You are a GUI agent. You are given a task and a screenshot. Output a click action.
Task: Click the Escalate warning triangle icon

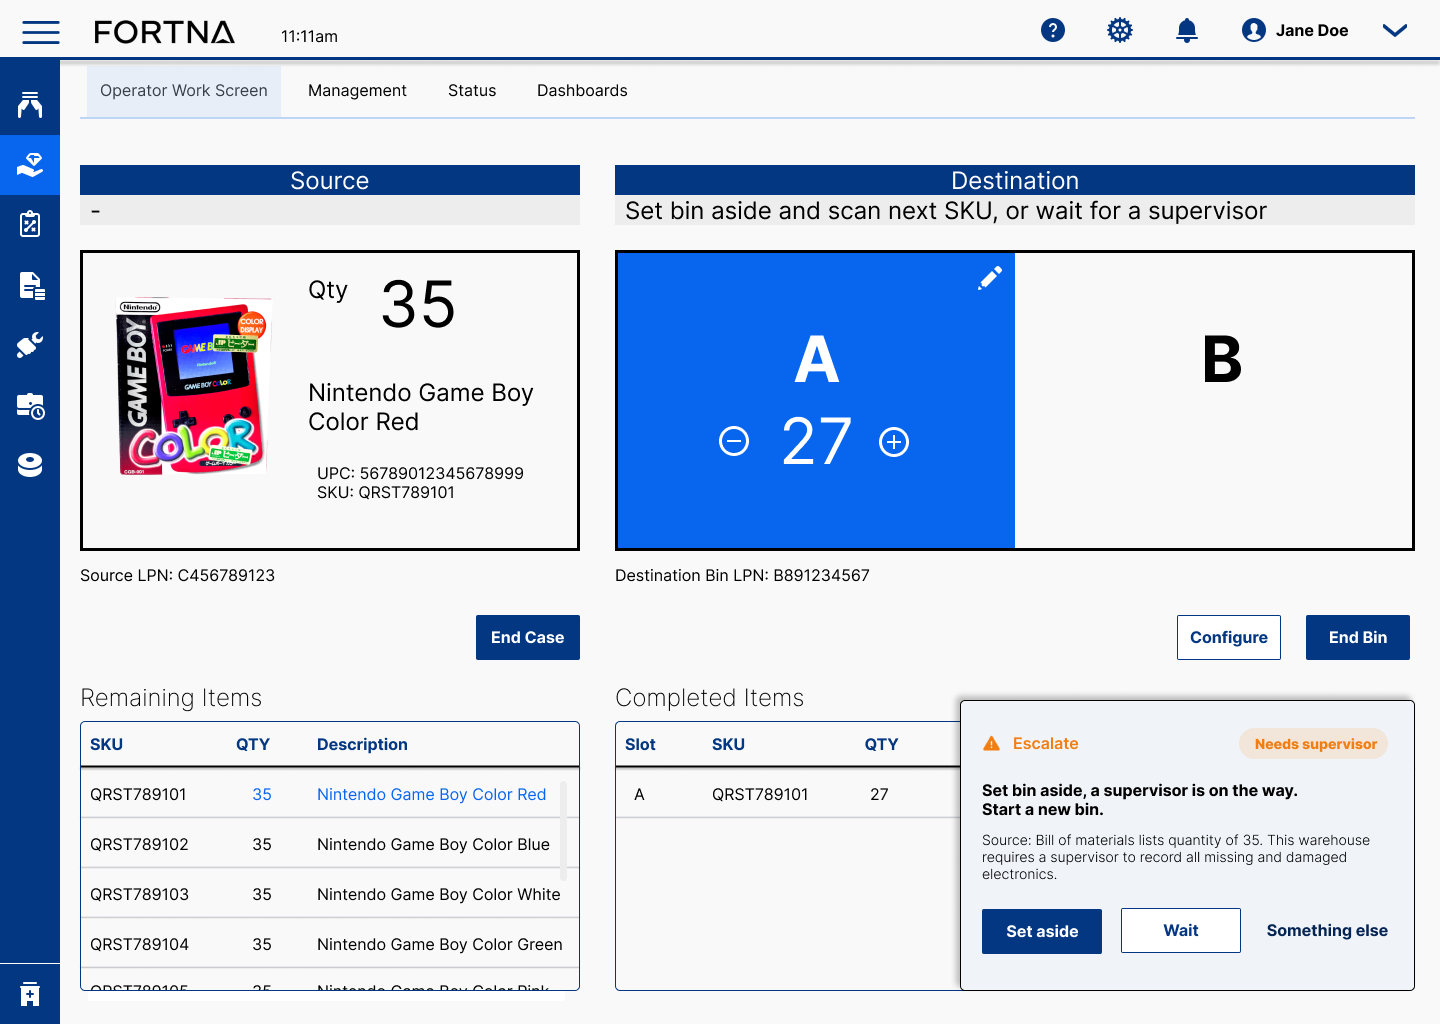tap(991, 743)
